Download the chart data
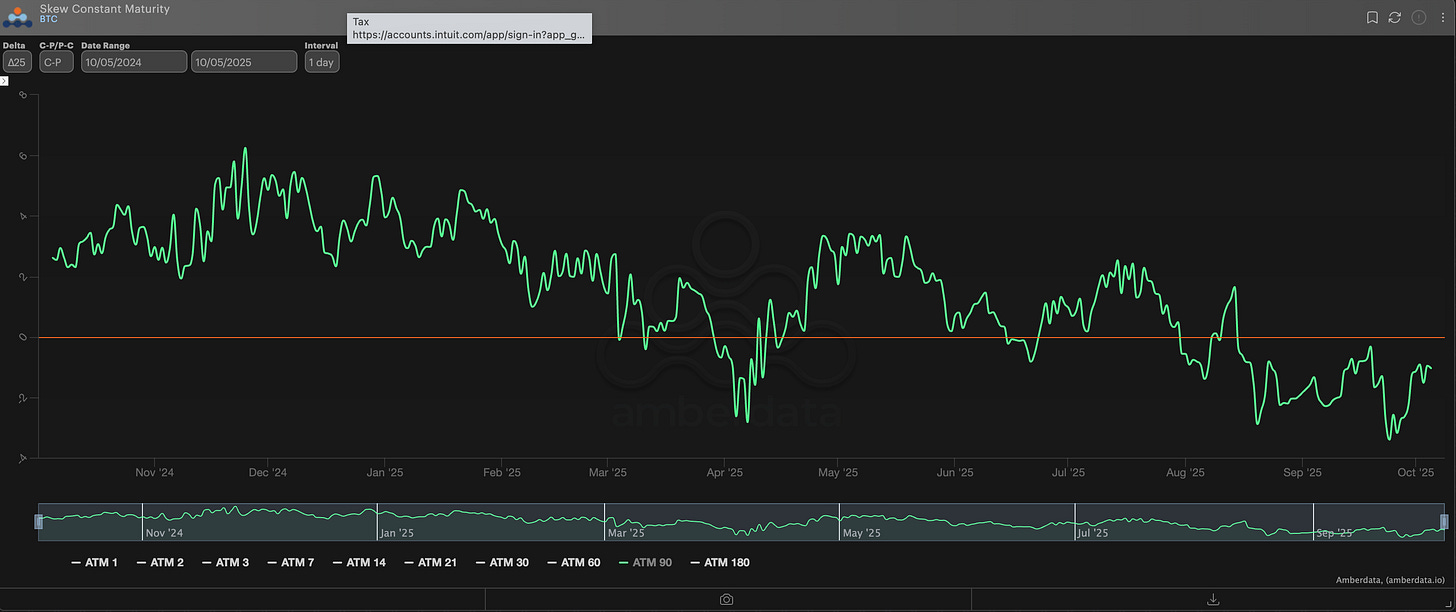1456x612 pixels. tap(1213, 599)
